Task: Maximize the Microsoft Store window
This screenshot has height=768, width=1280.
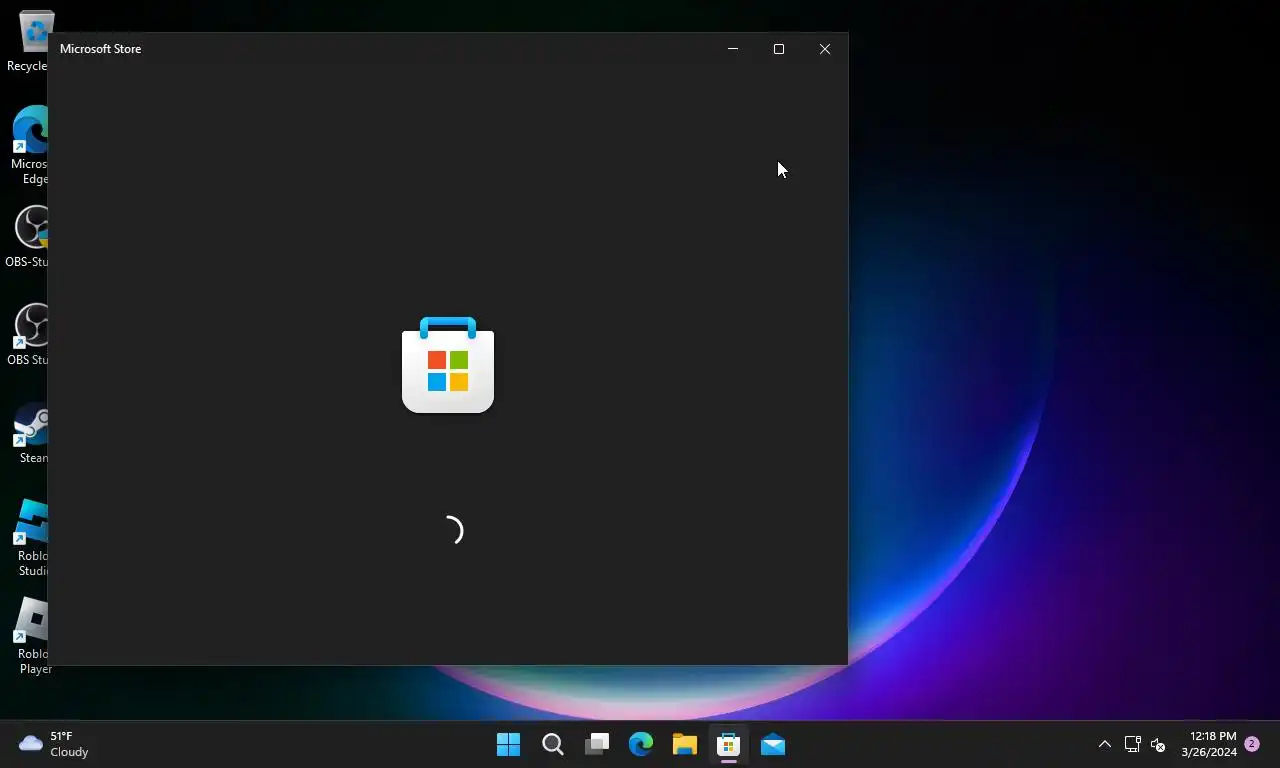Action: (x=779, y=49)
